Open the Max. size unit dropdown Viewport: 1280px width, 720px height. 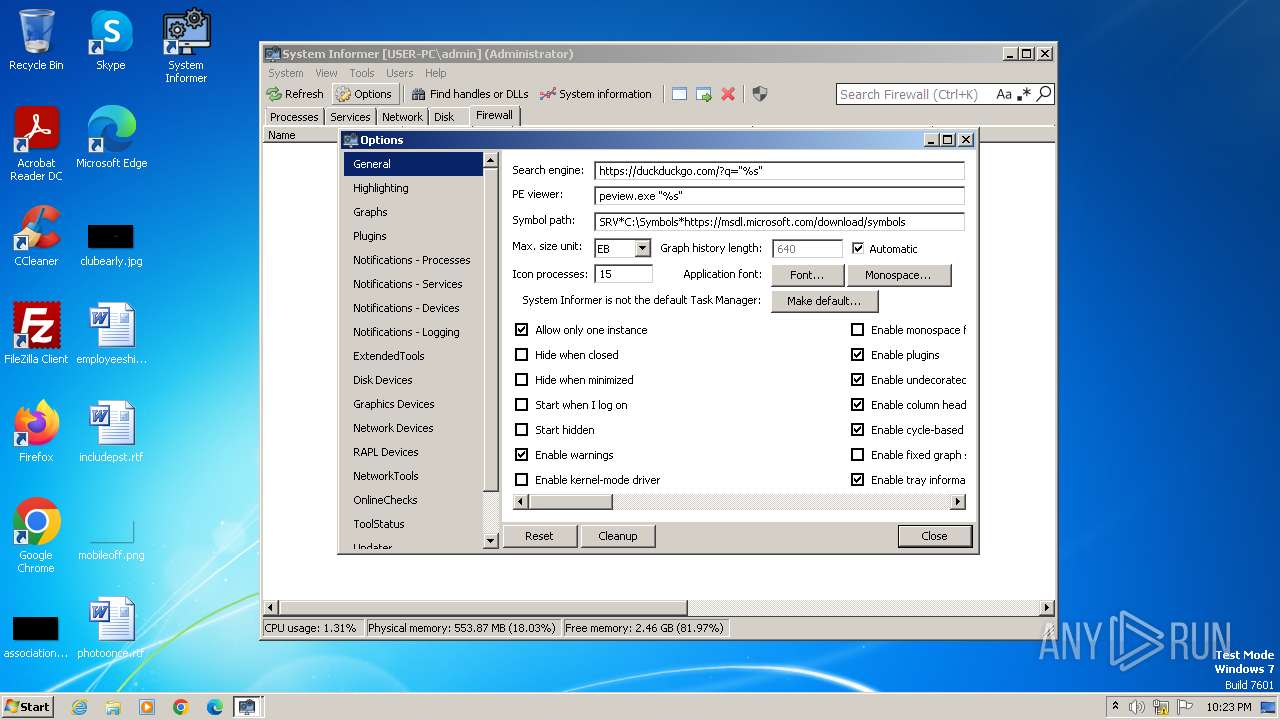[642, 248]
